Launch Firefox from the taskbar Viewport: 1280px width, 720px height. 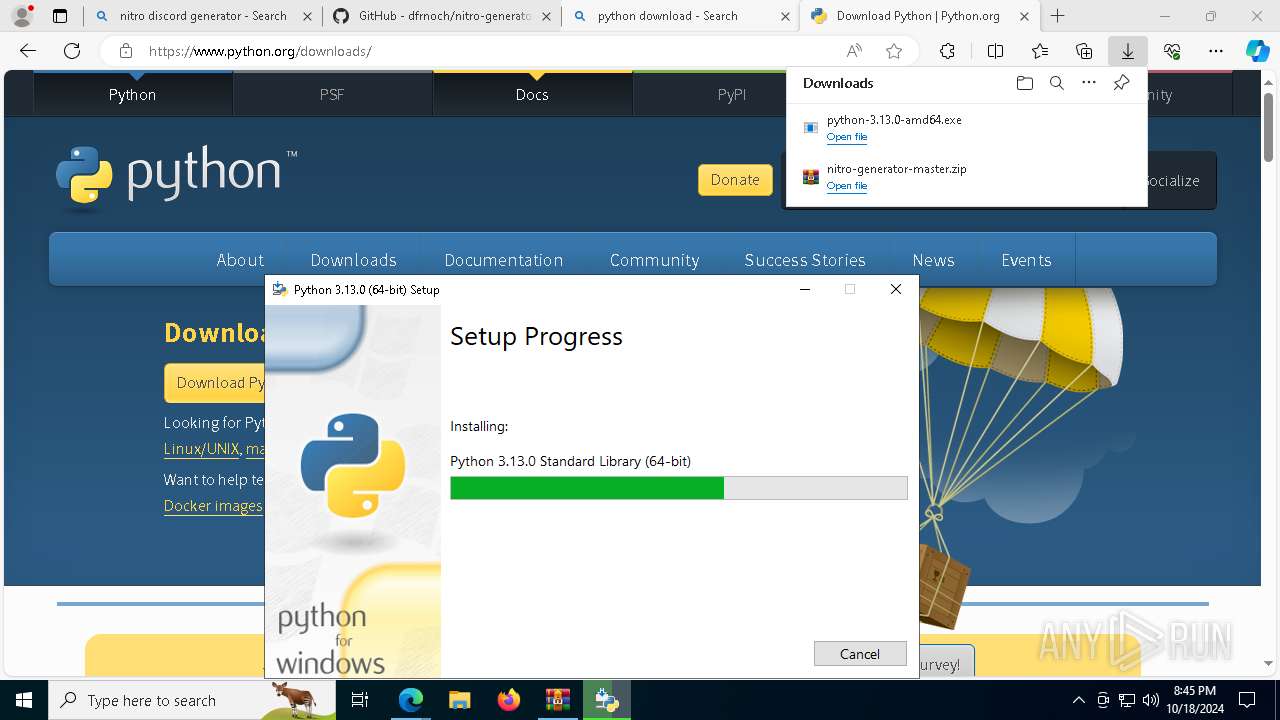[x=508, y=700]
